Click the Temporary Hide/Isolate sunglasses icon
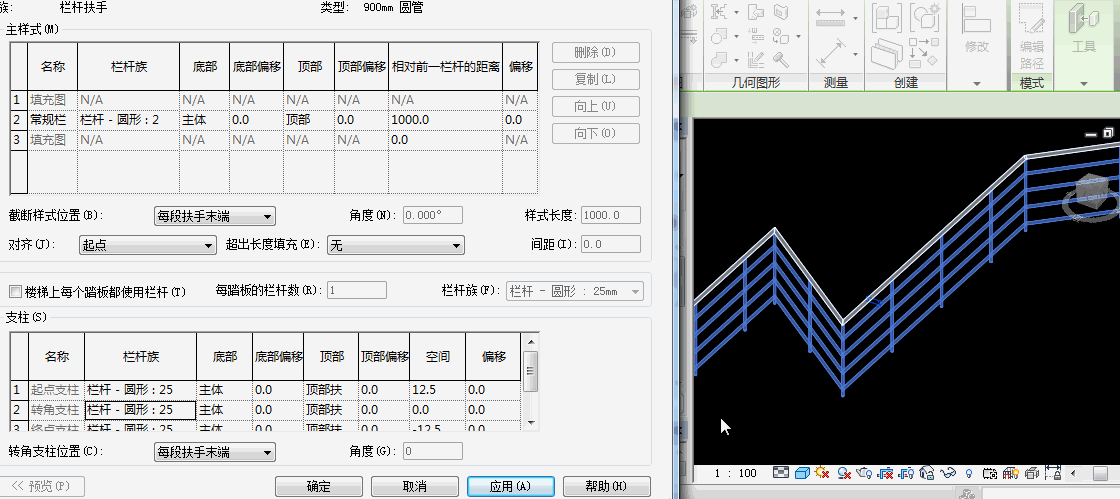Image resolution: width=1120 pixels, height=499 pixels. [x=948, y=472]
